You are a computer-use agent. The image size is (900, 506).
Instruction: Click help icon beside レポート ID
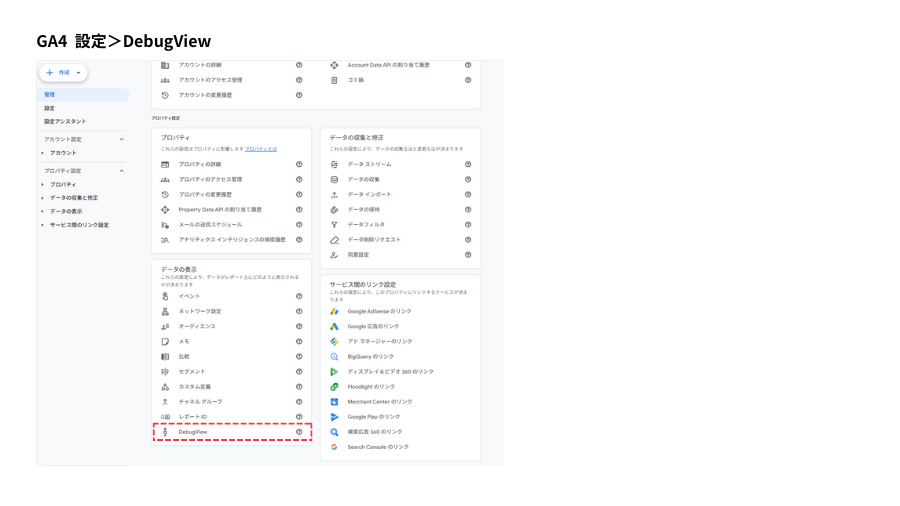pyautogui.click(x=299, y=417)
